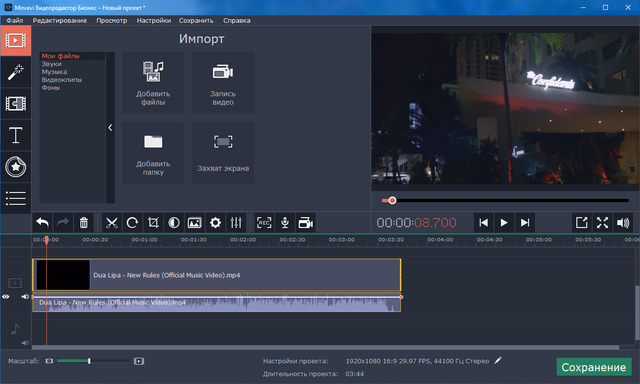Click the video preview image
Image resolution: width=640 pixels, height=384 pixels.
pos(505,109)
